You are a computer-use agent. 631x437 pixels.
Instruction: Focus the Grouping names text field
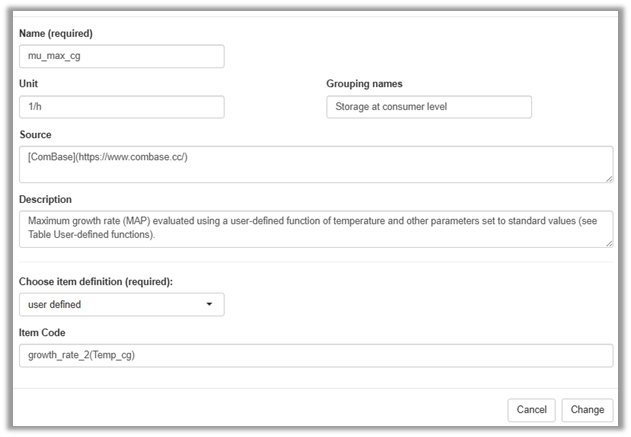pyautogui.click(x=428, y=106)
